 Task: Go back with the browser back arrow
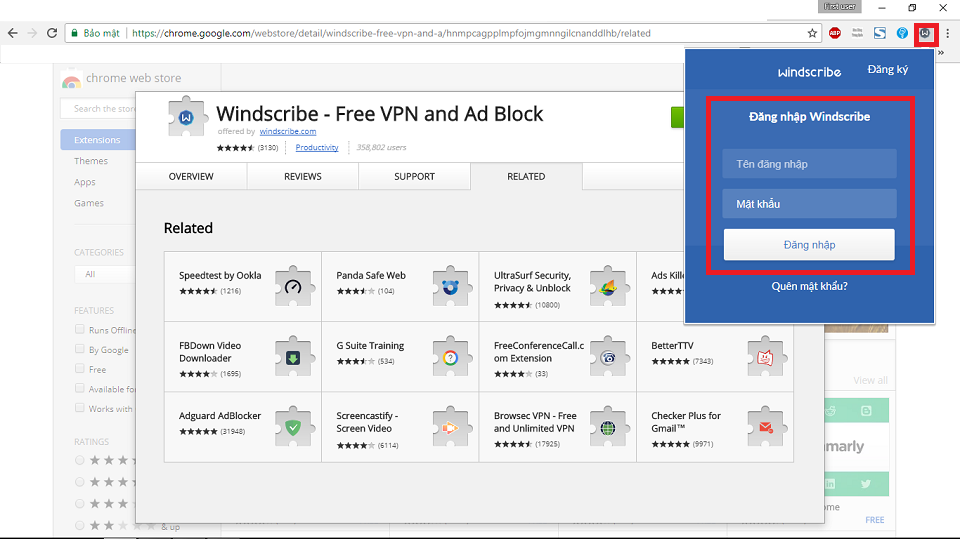pos(13,33)
